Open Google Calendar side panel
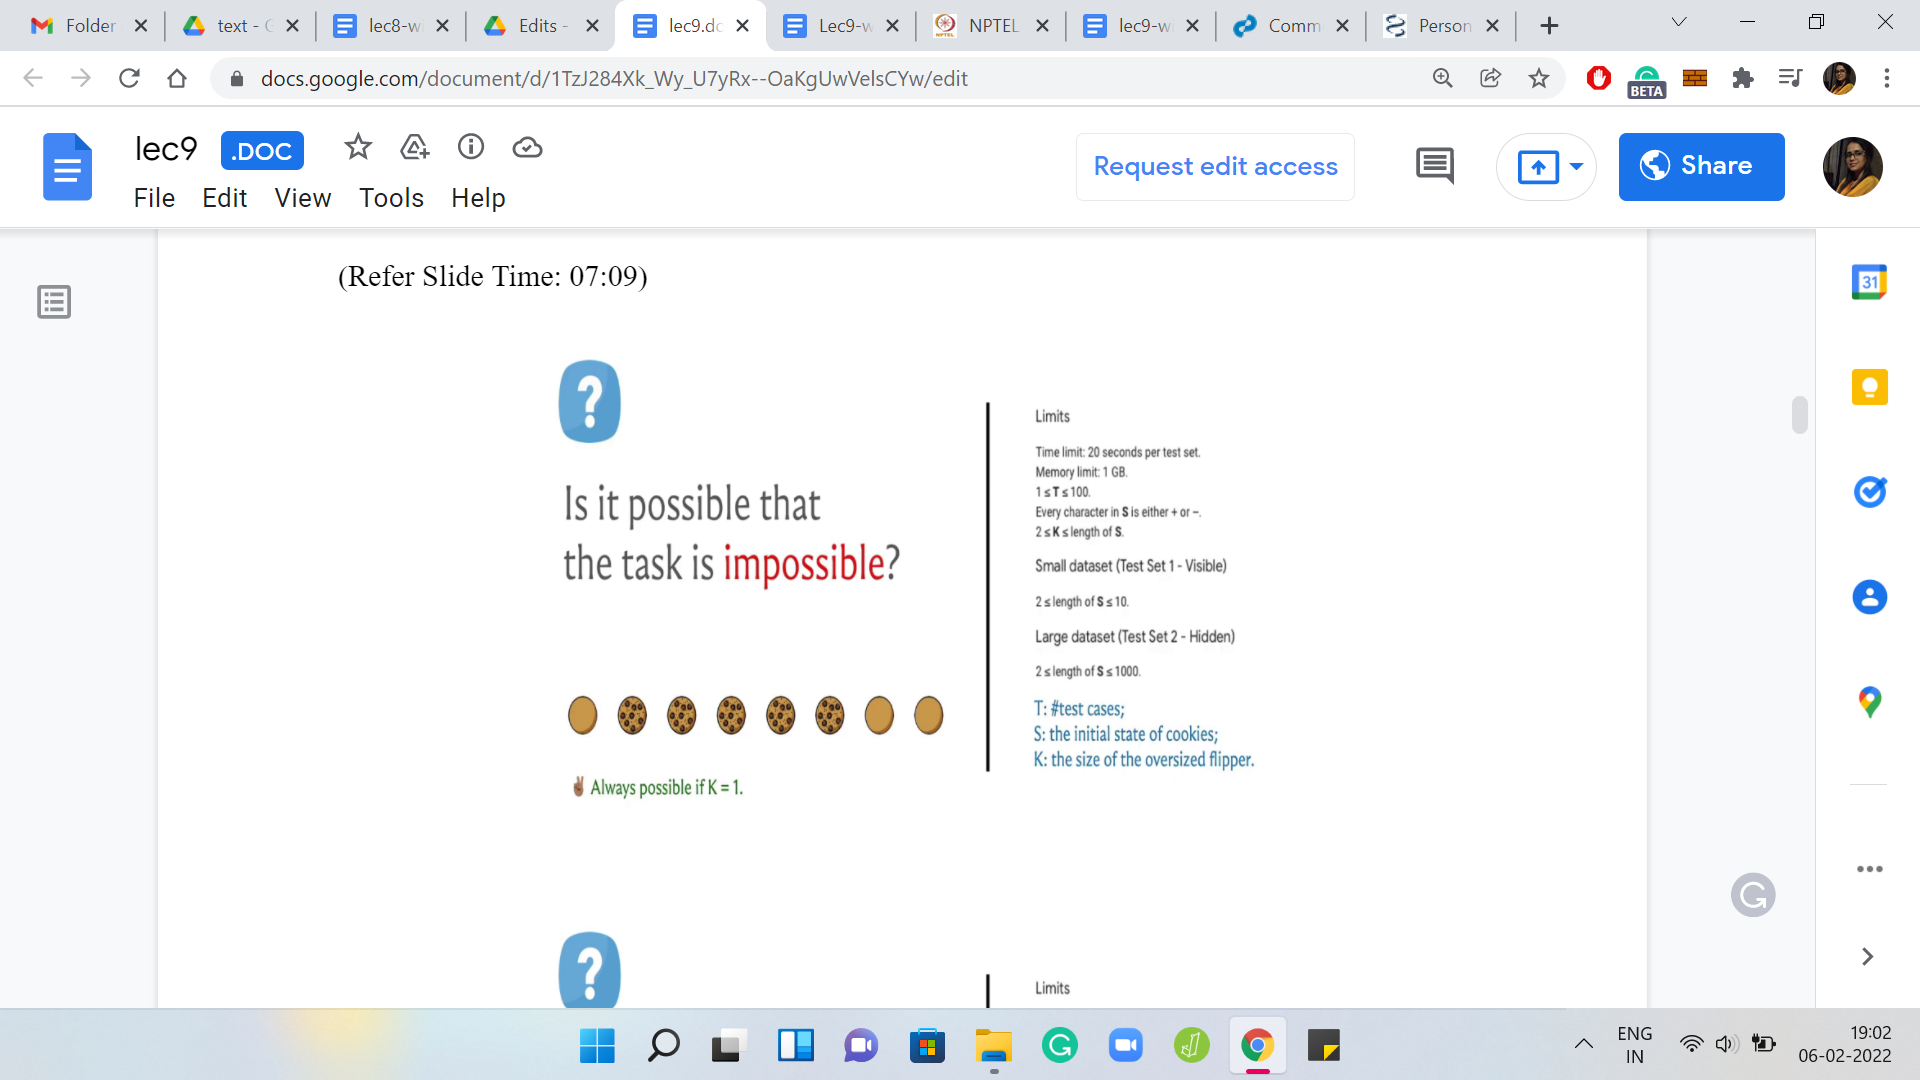 (x=1869, y=282)
